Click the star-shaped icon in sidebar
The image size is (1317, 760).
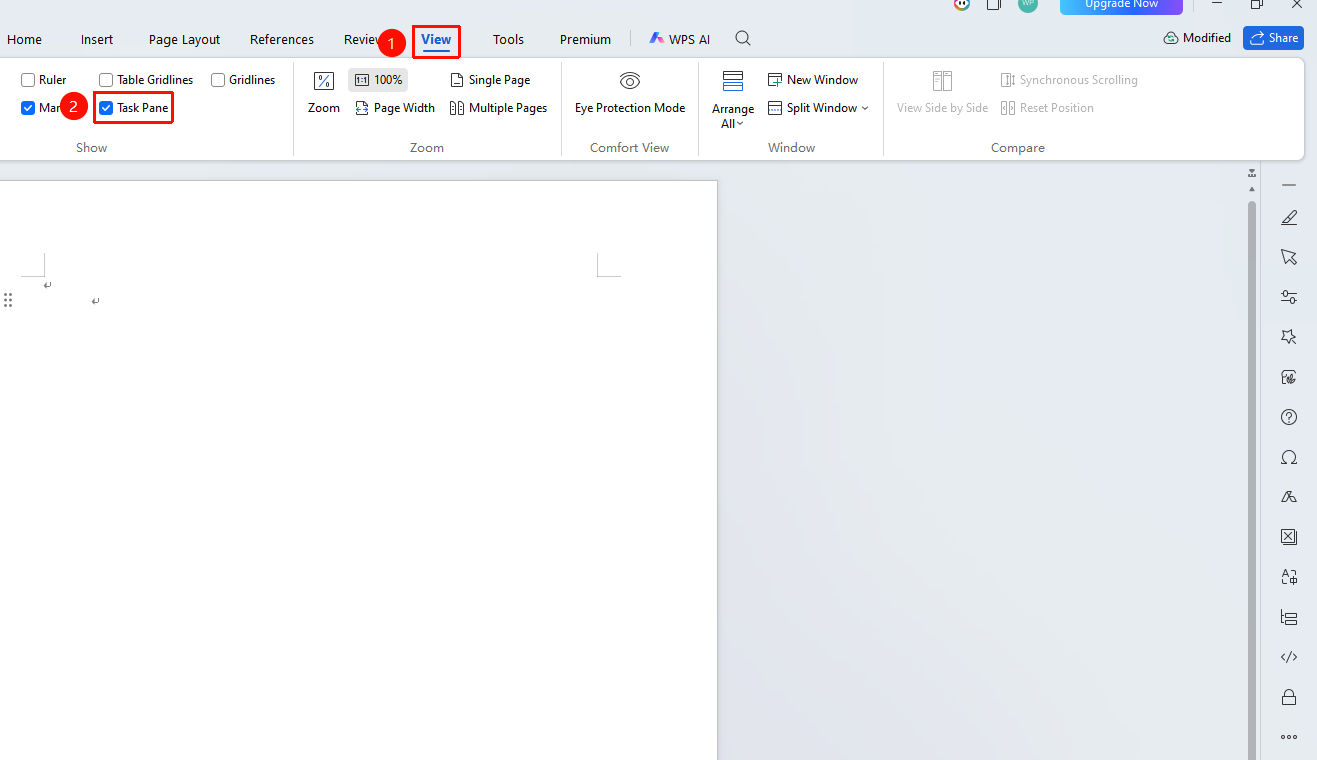1289,337
